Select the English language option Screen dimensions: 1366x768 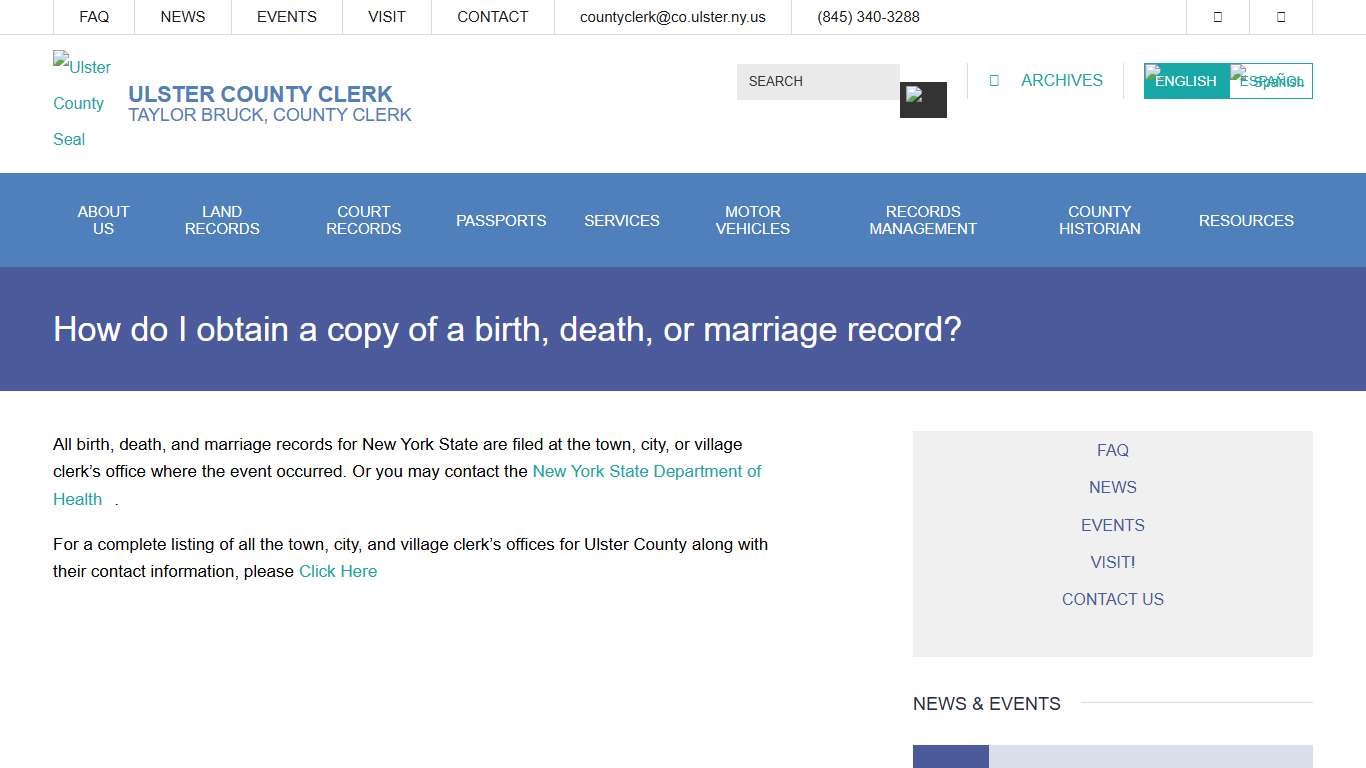tap(1185, 80)
